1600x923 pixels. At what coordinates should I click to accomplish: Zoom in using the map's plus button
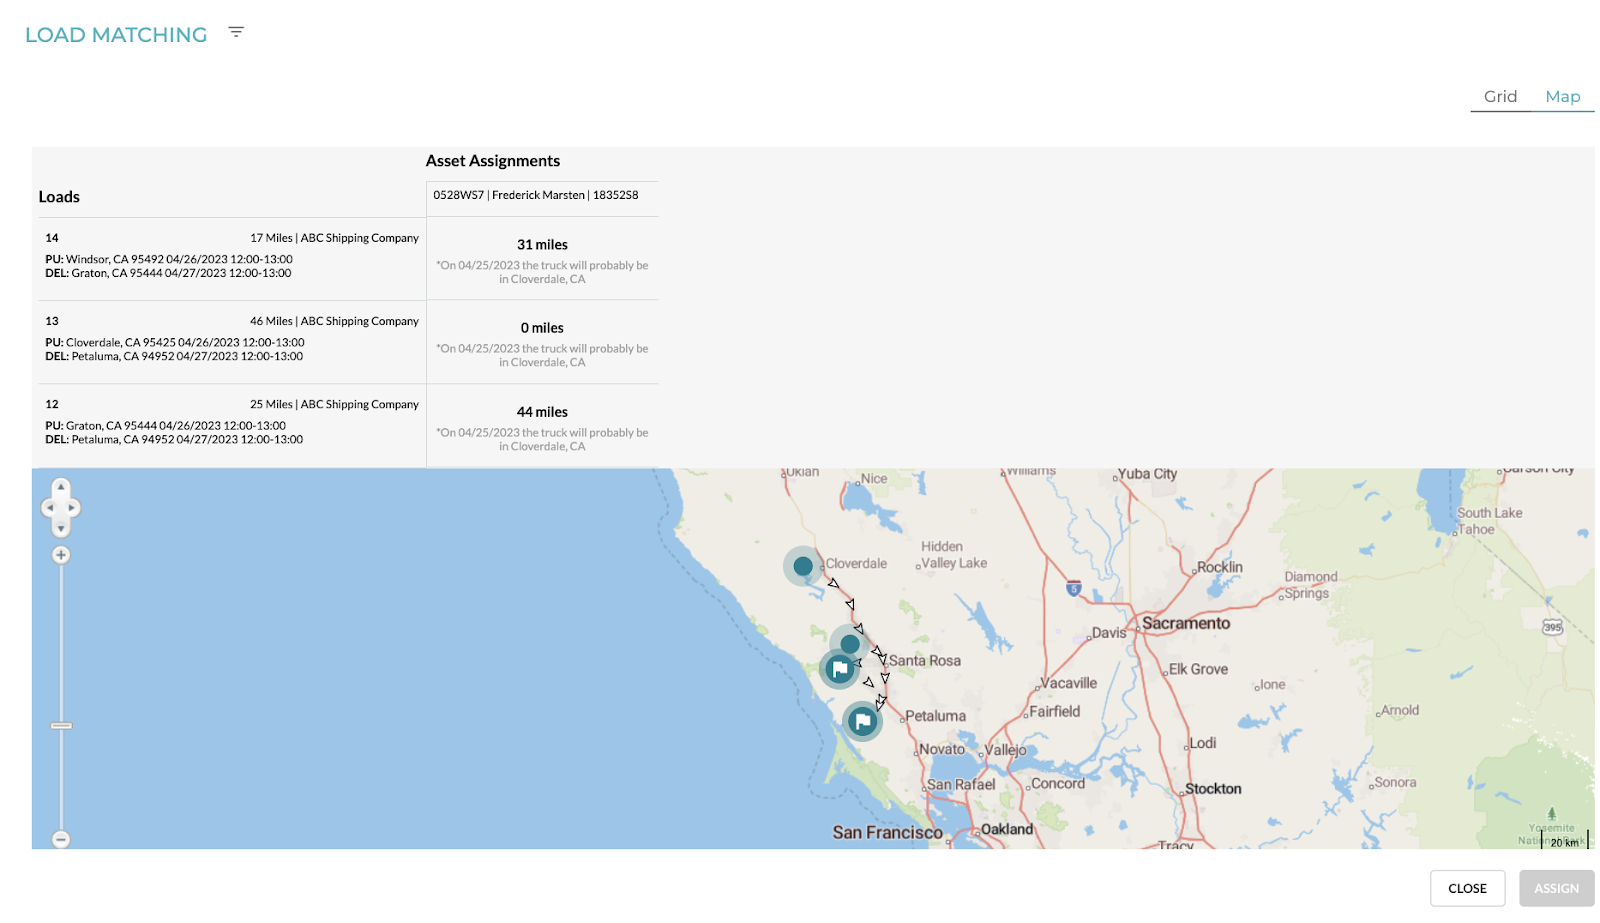61,555
